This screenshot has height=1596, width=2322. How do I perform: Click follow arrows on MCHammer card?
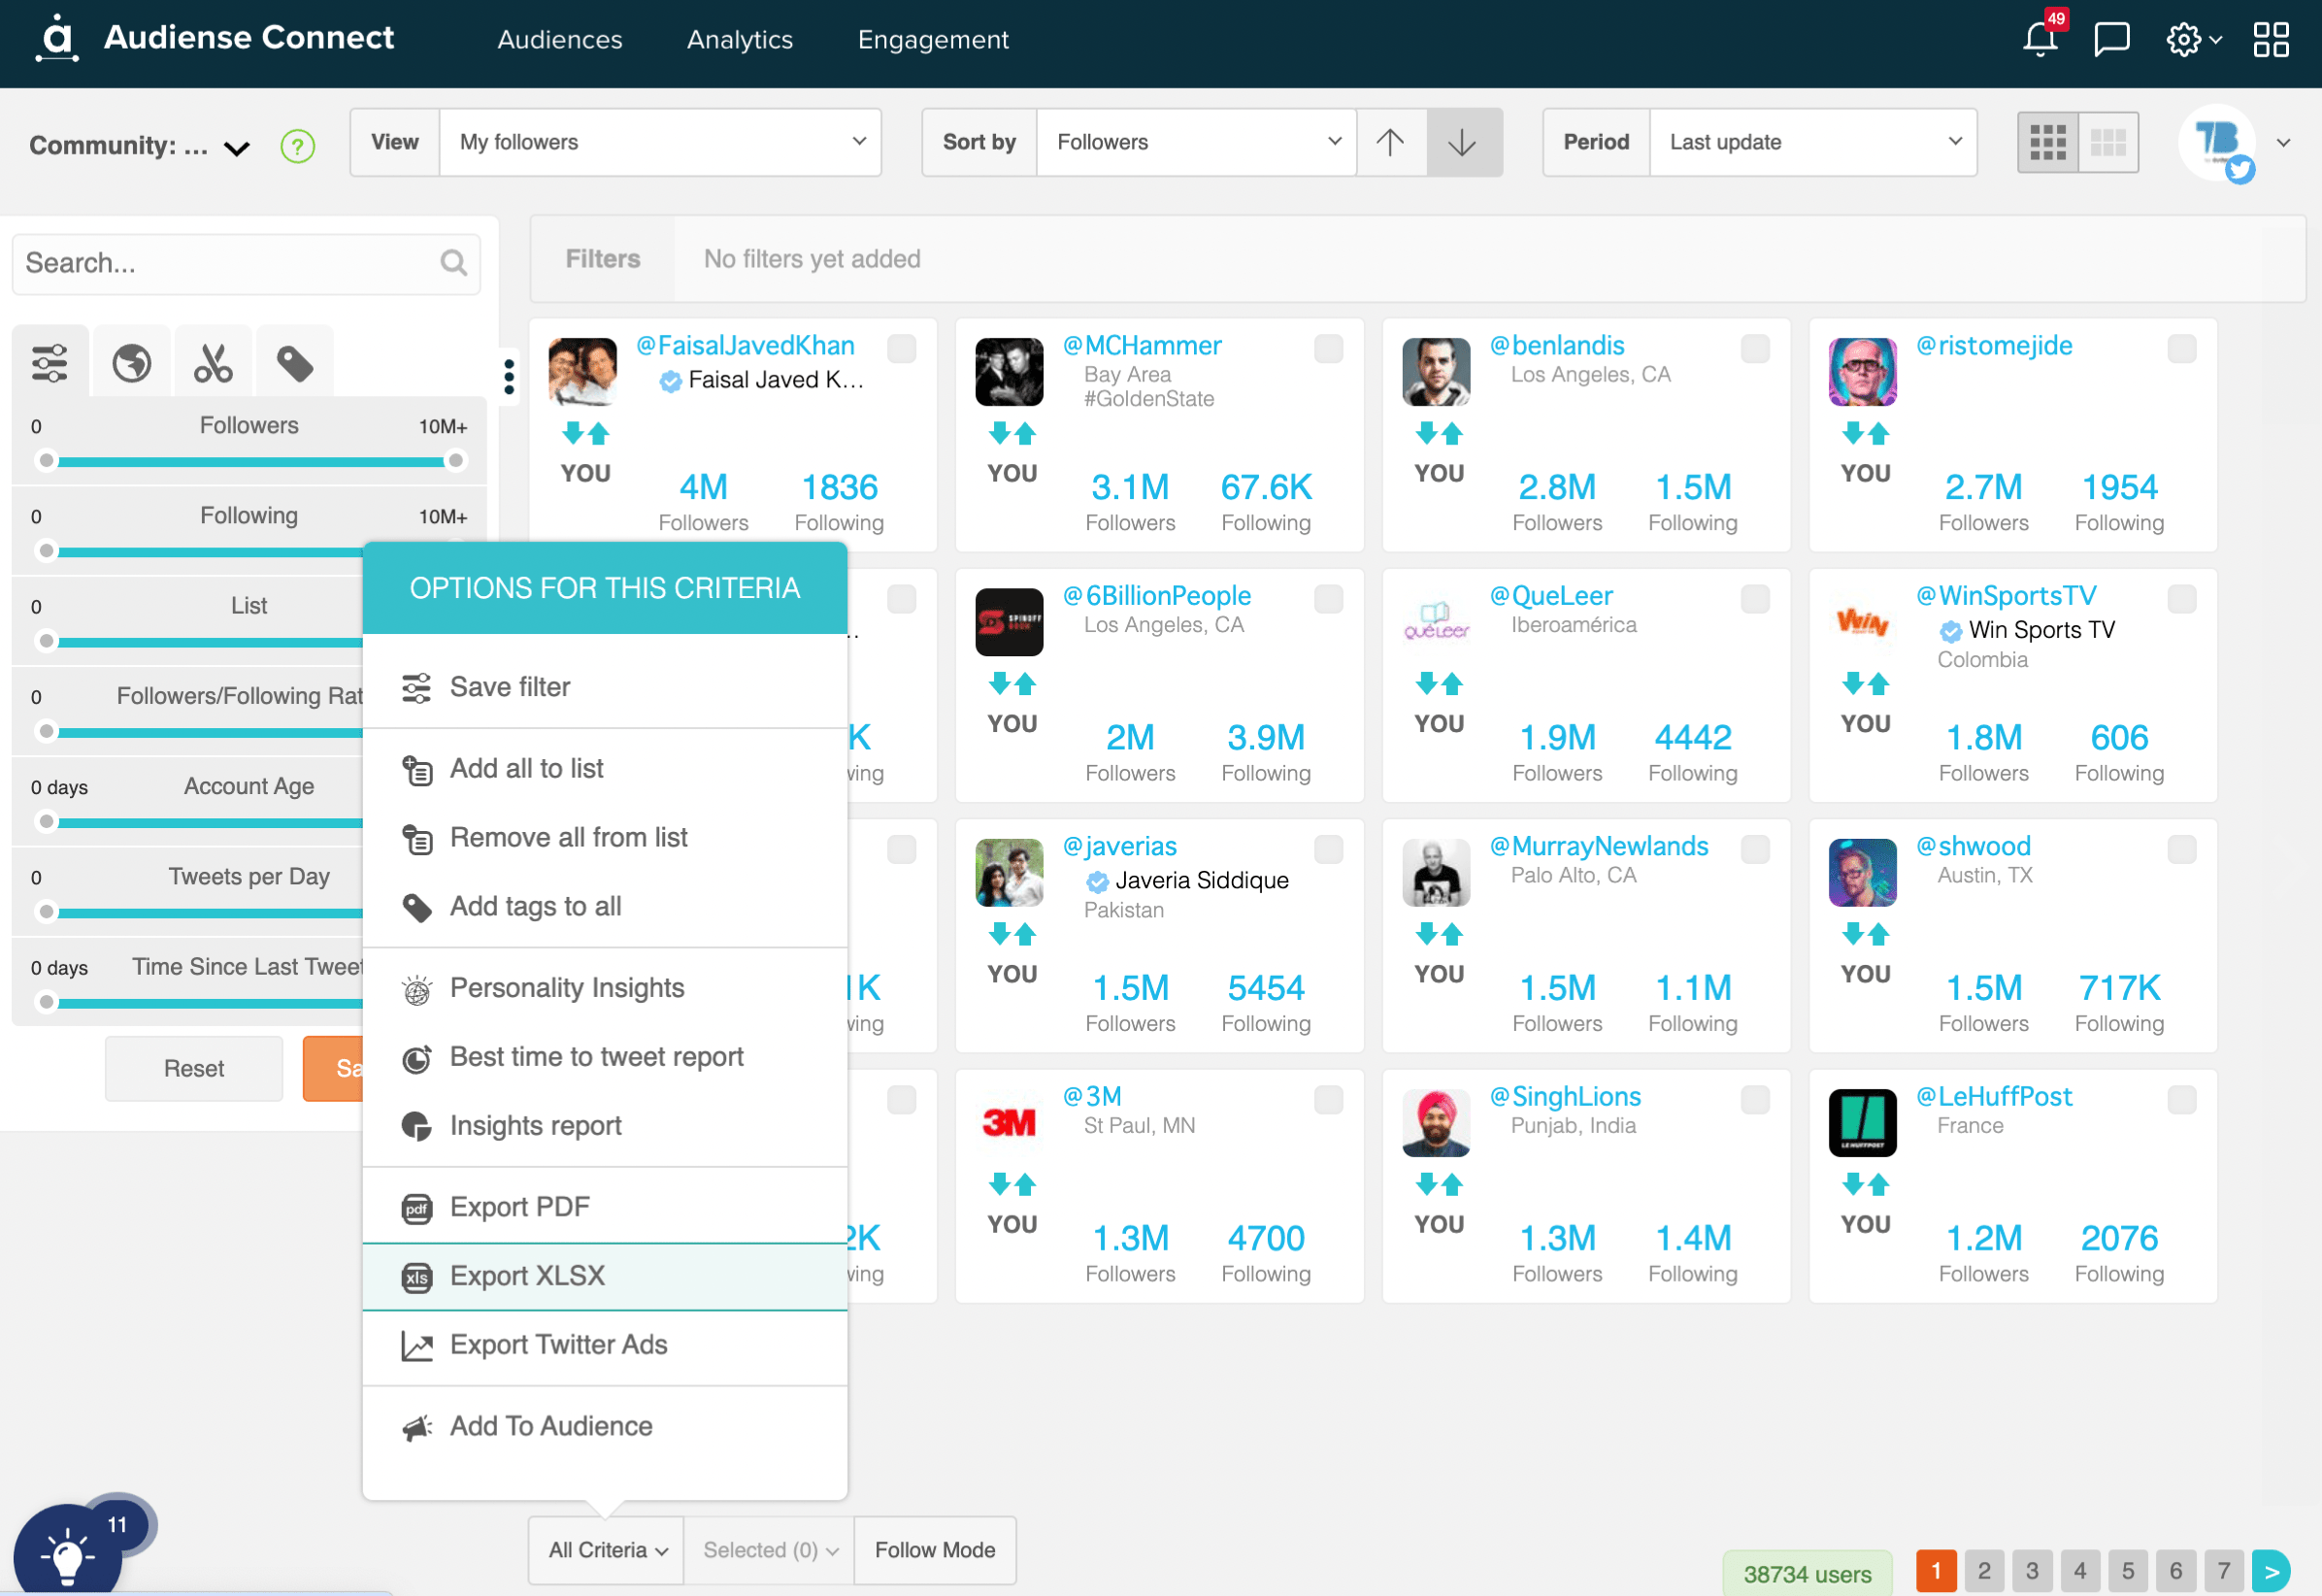pyautogui.click(x=1012, y=433)
